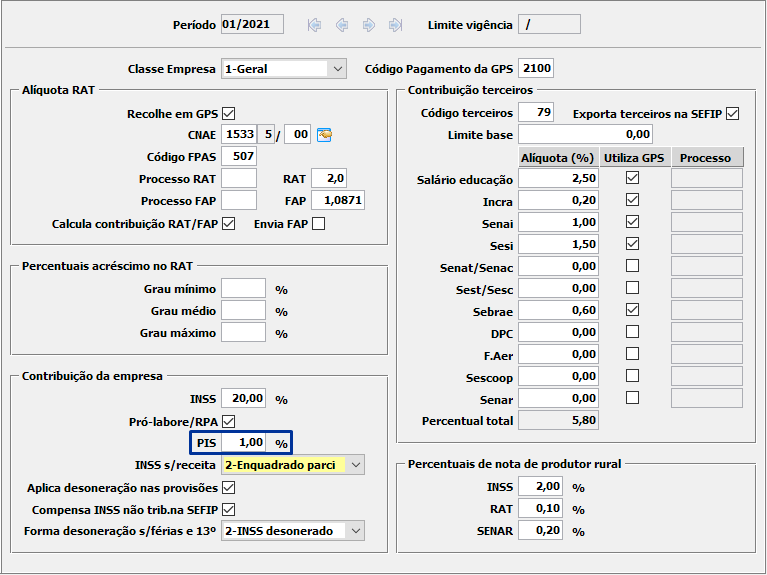Disable Aplica desoneração nas provisões
Viewport: 767px width, 575px height.
pyautogui.click(x=228, y=487)
